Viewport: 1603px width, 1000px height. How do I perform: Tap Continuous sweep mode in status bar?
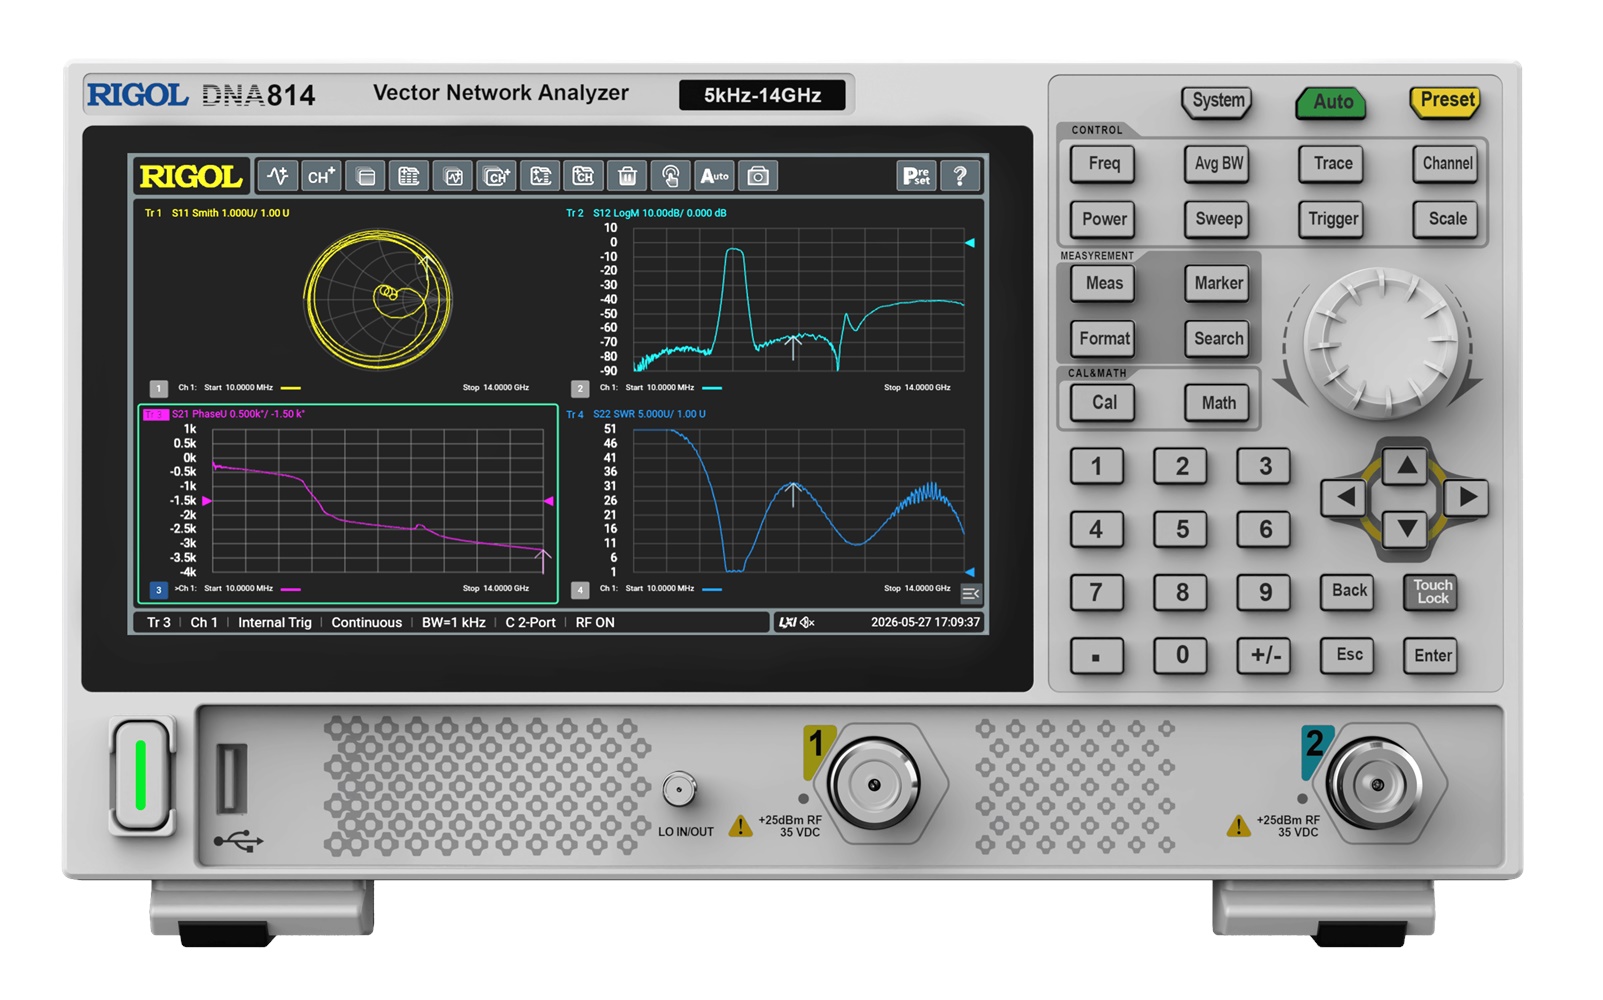(x=366, y=622)
